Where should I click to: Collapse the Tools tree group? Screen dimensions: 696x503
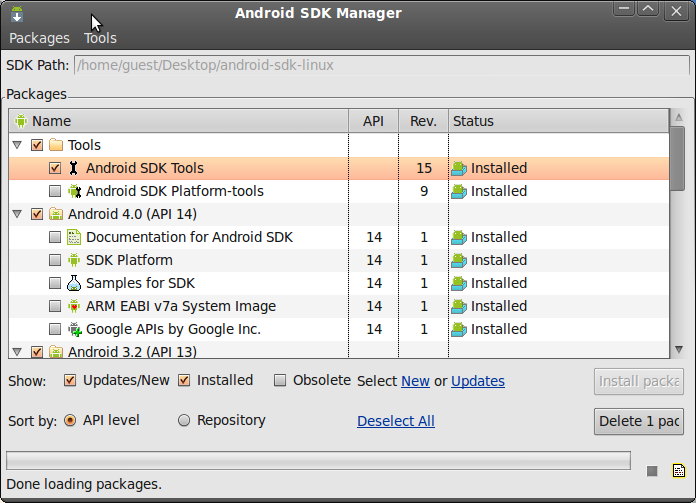[17, 145]
